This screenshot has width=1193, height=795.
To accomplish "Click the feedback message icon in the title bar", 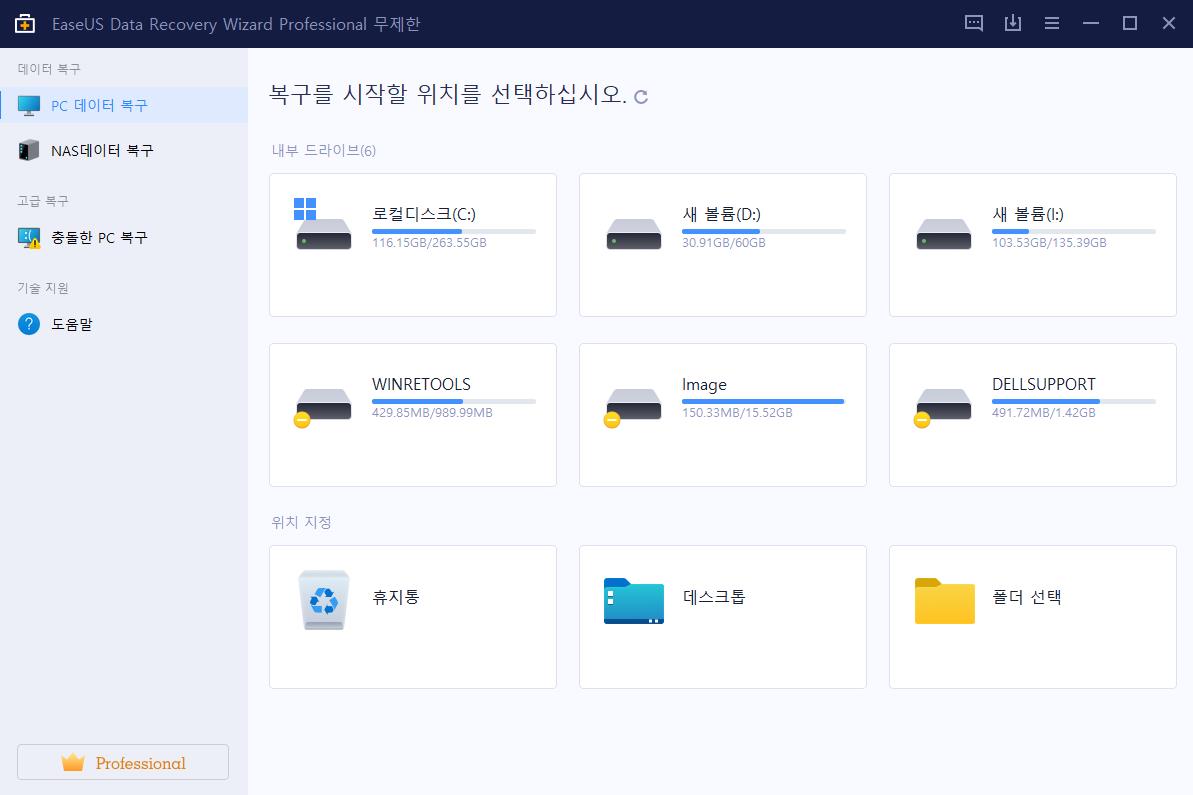I will 973,22.
